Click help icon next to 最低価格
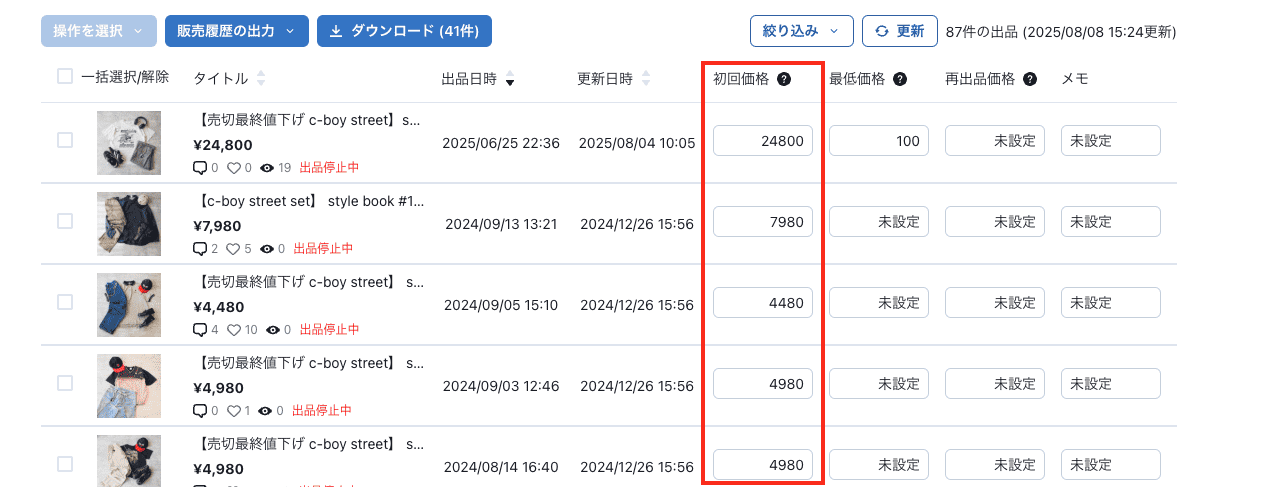Image resolution: width=1261 pixels, height=487 pixels. (900, 79)
